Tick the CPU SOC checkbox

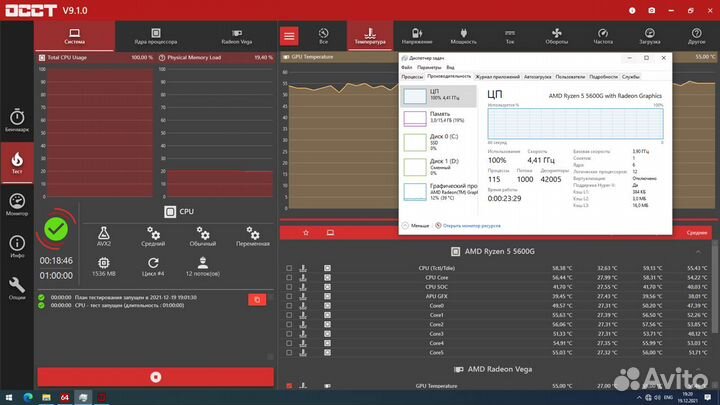[289, 287]
